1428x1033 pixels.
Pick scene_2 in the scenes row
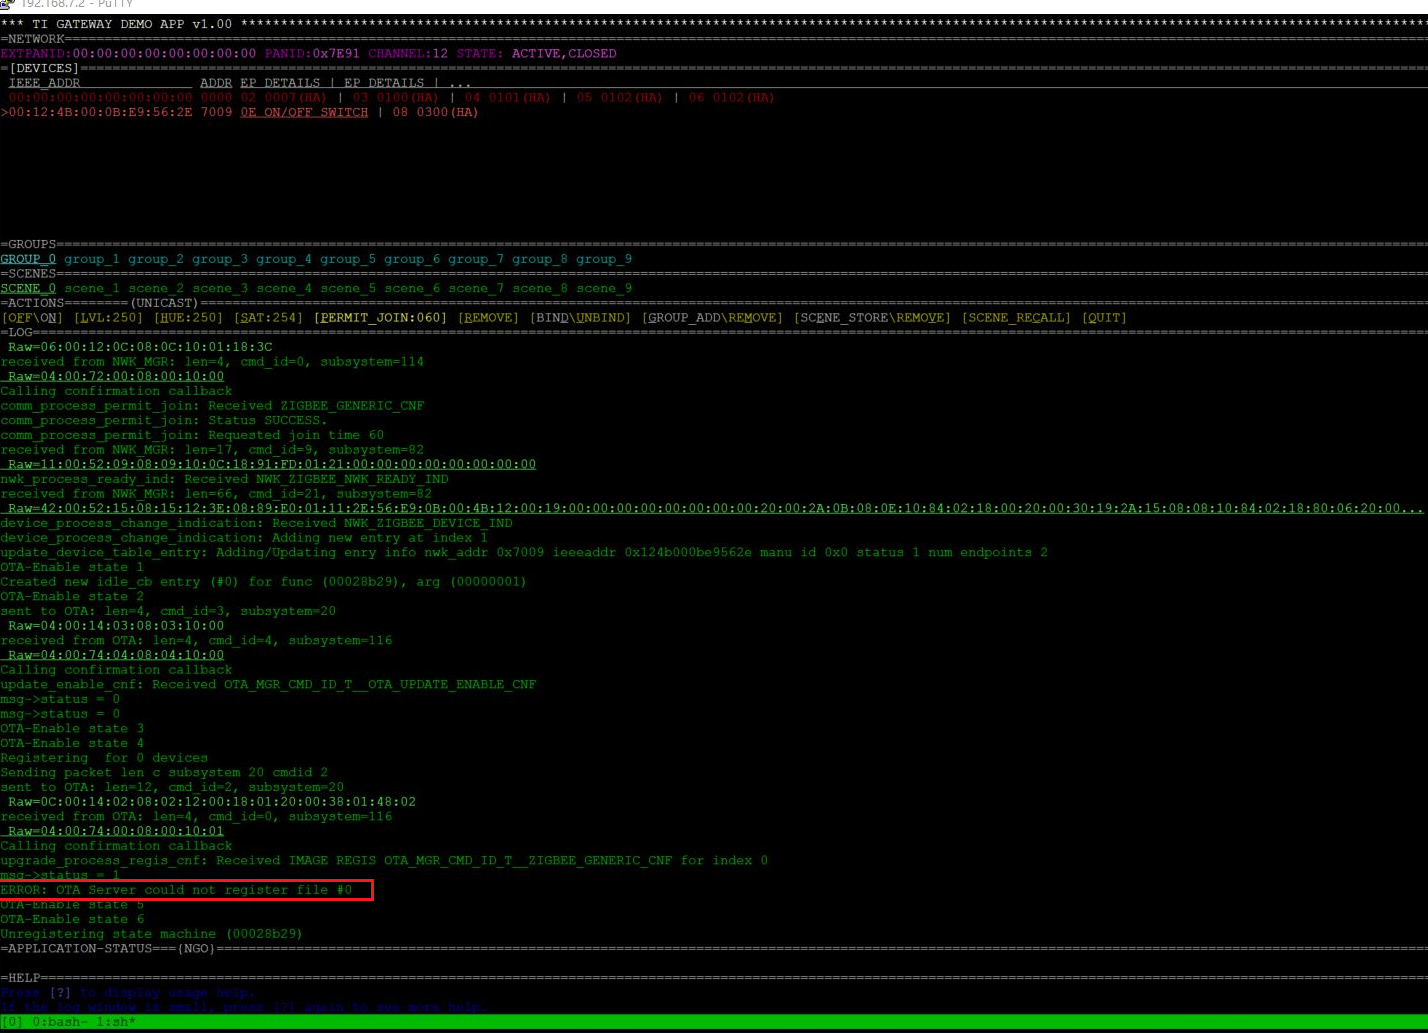(x=156, y=288)
